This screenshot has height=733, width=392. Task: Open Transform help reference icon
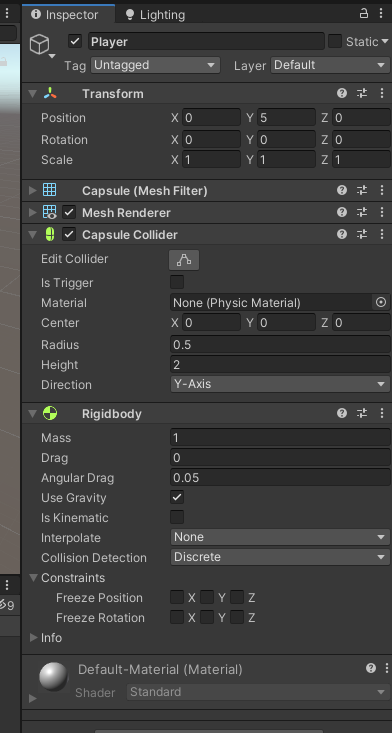point(342,93)
